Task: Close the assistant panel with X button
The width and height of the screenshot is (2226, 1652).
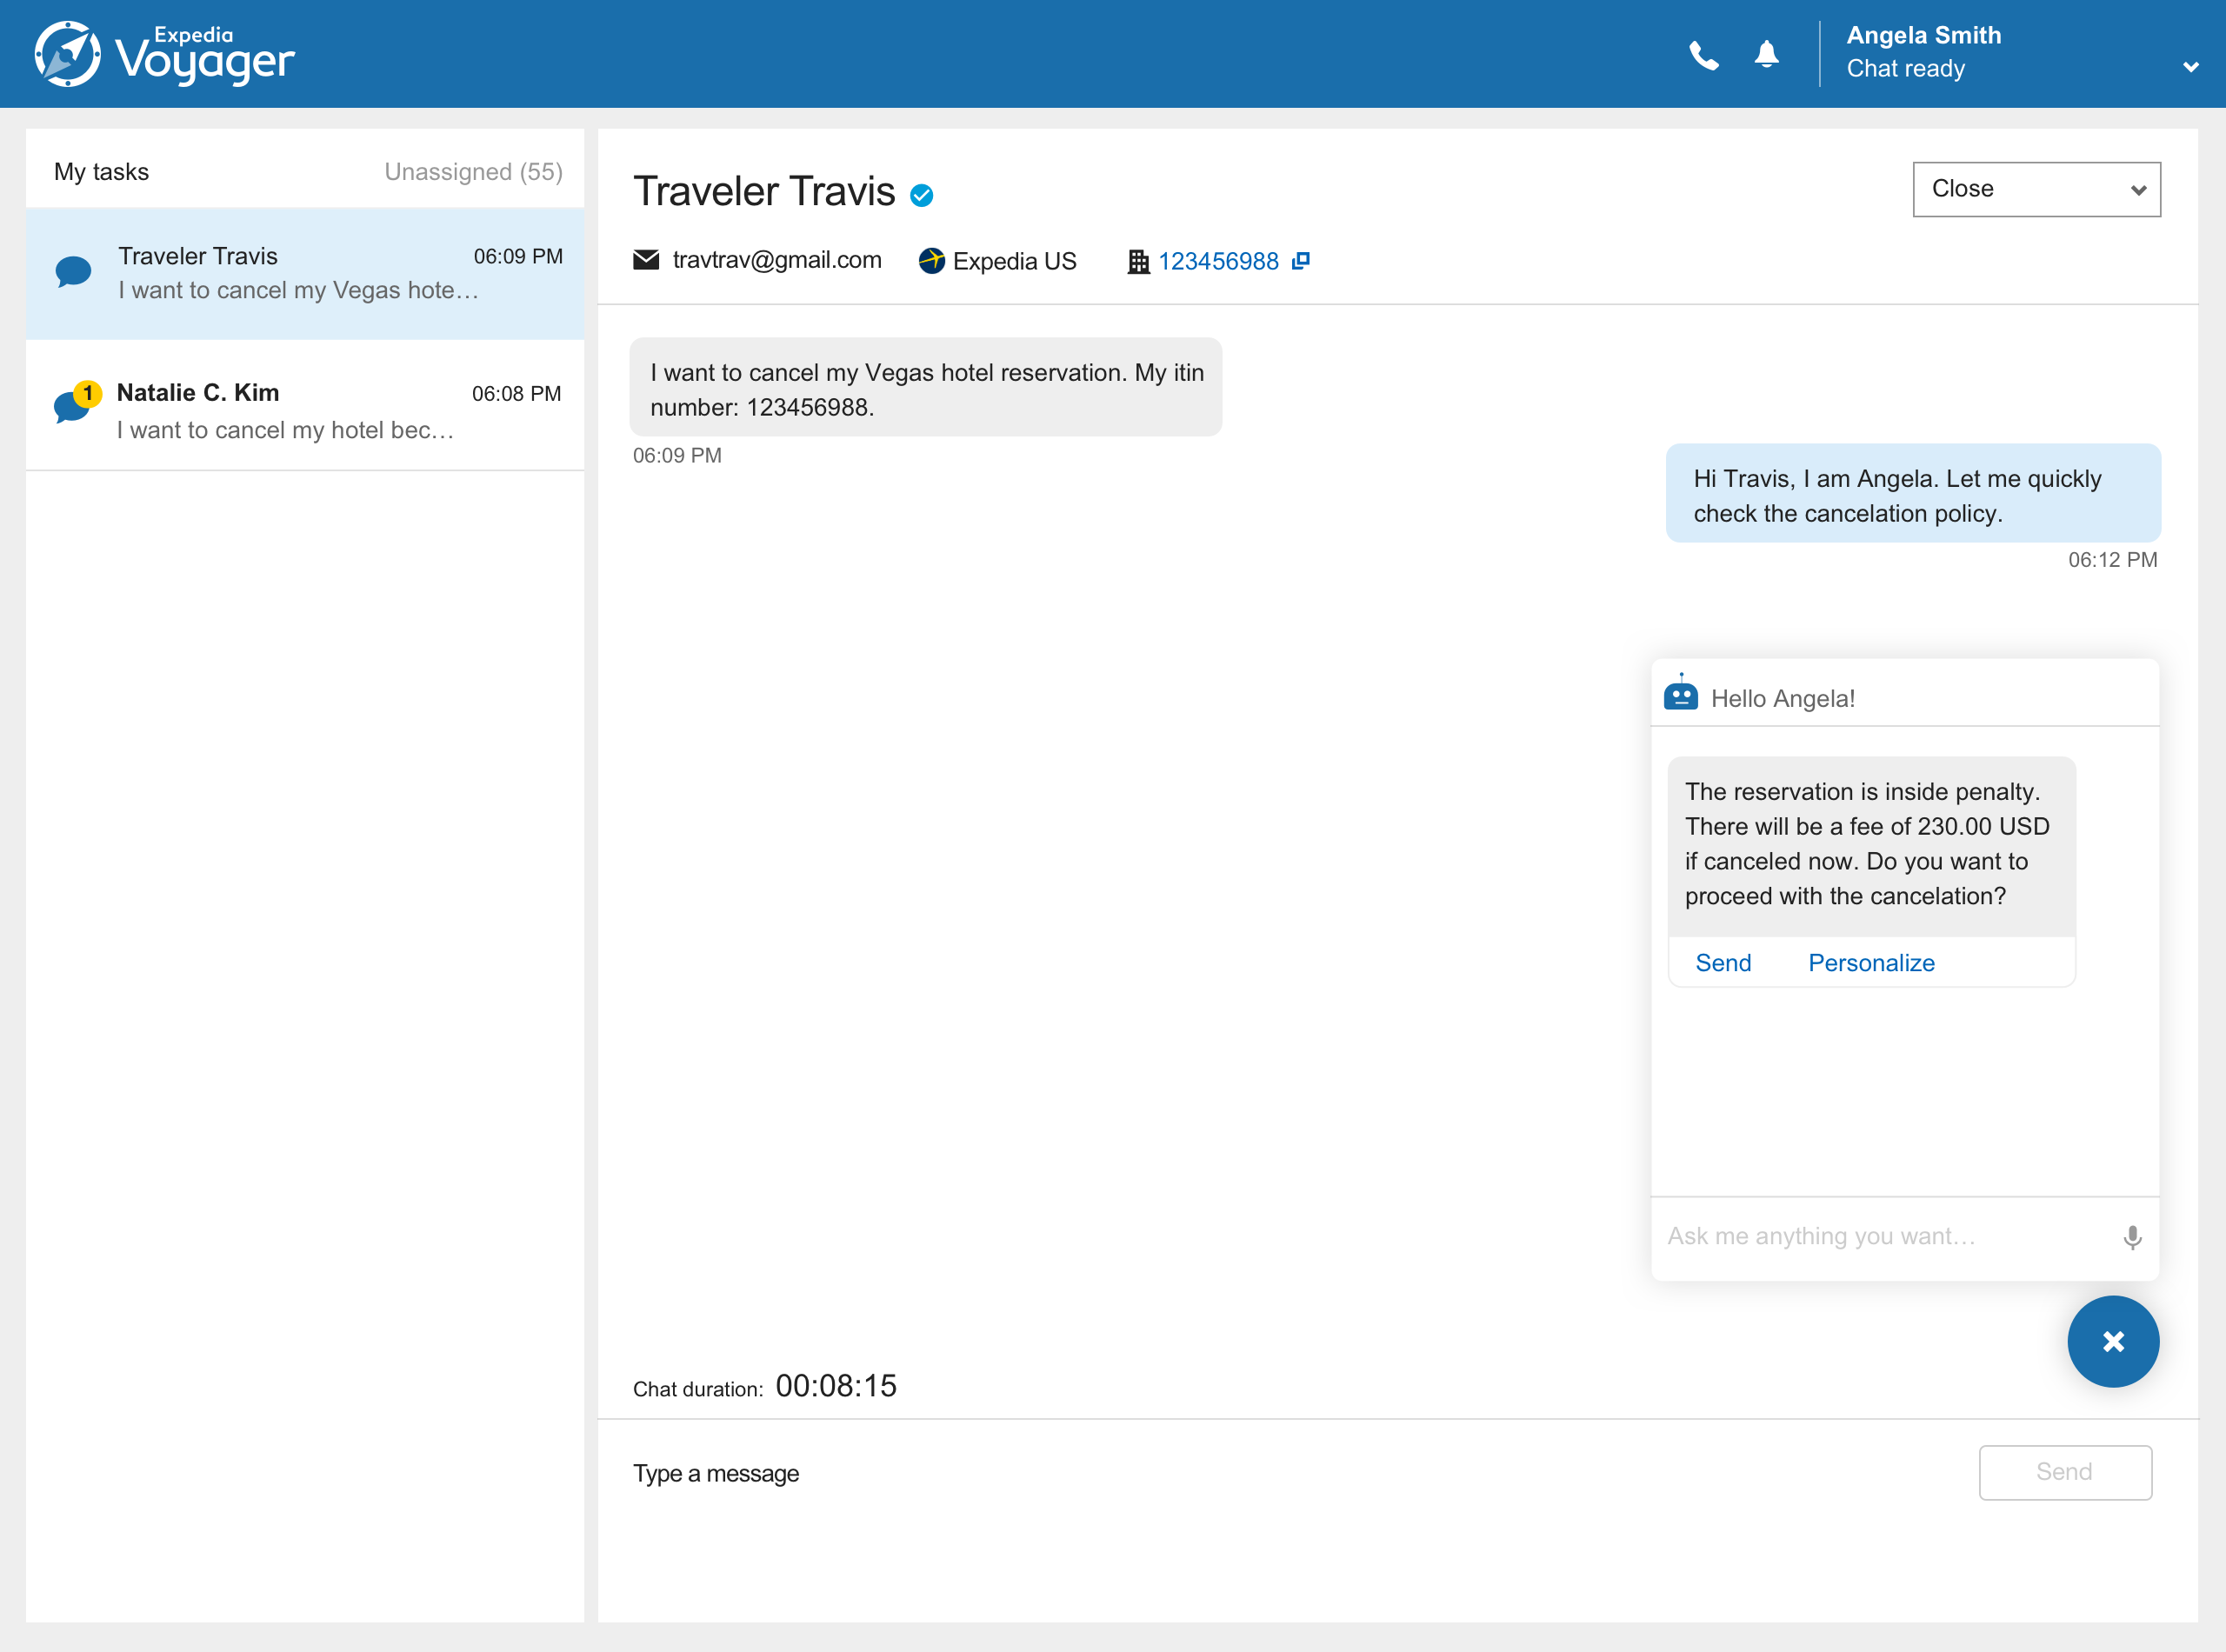Action: tap(2112, 1341)
